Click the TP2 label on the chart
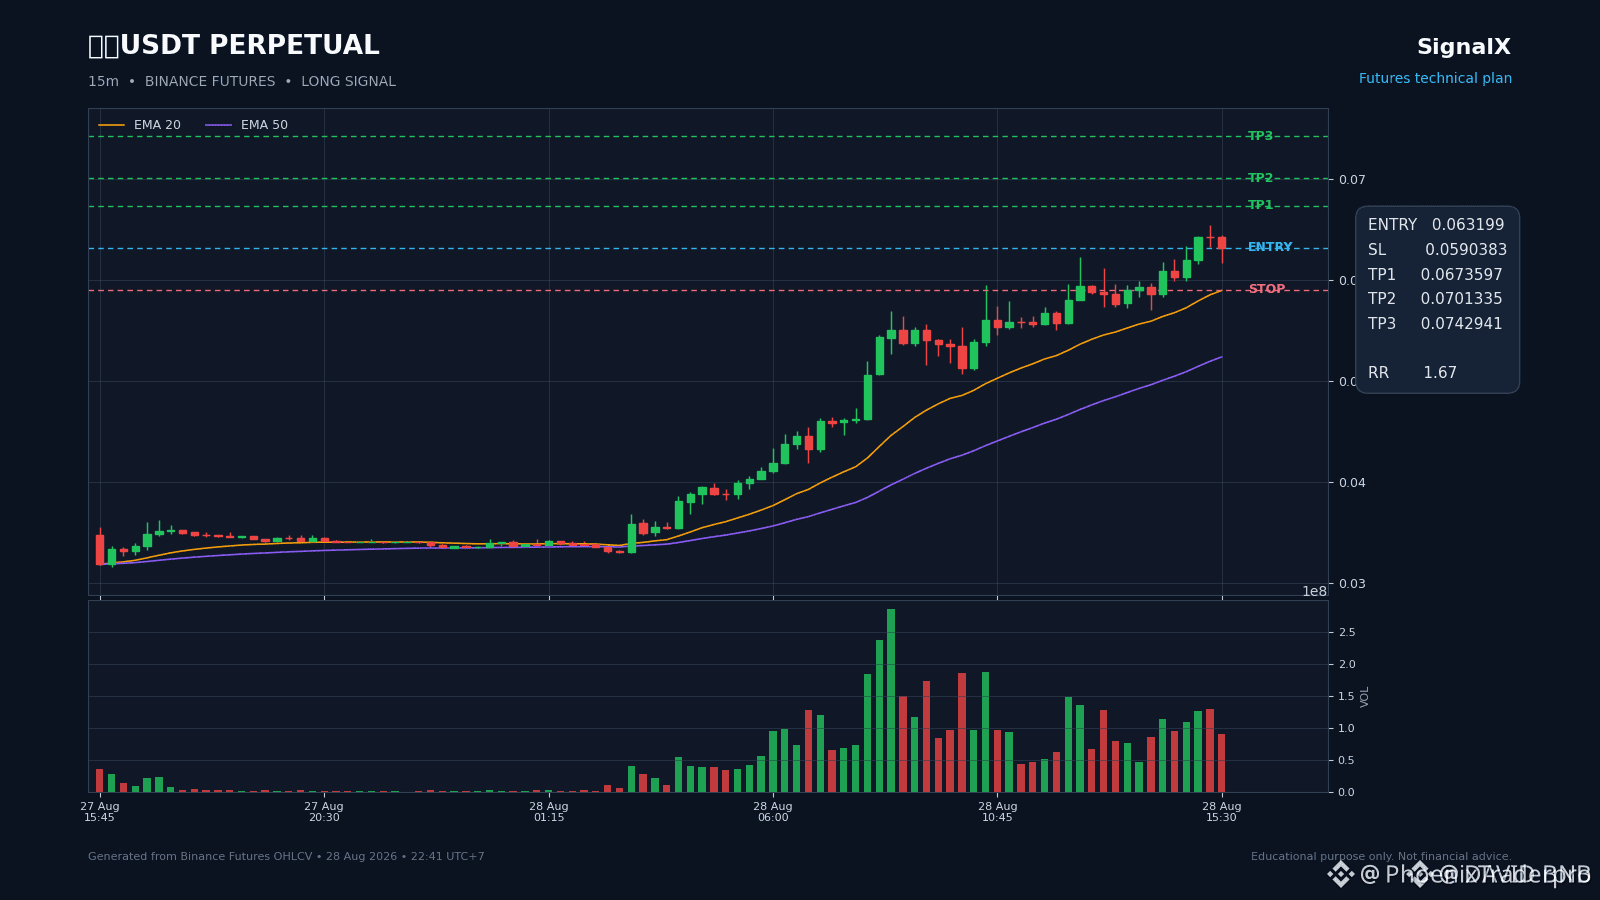Screen dimensions: 1600x900 pos(1260,178)
